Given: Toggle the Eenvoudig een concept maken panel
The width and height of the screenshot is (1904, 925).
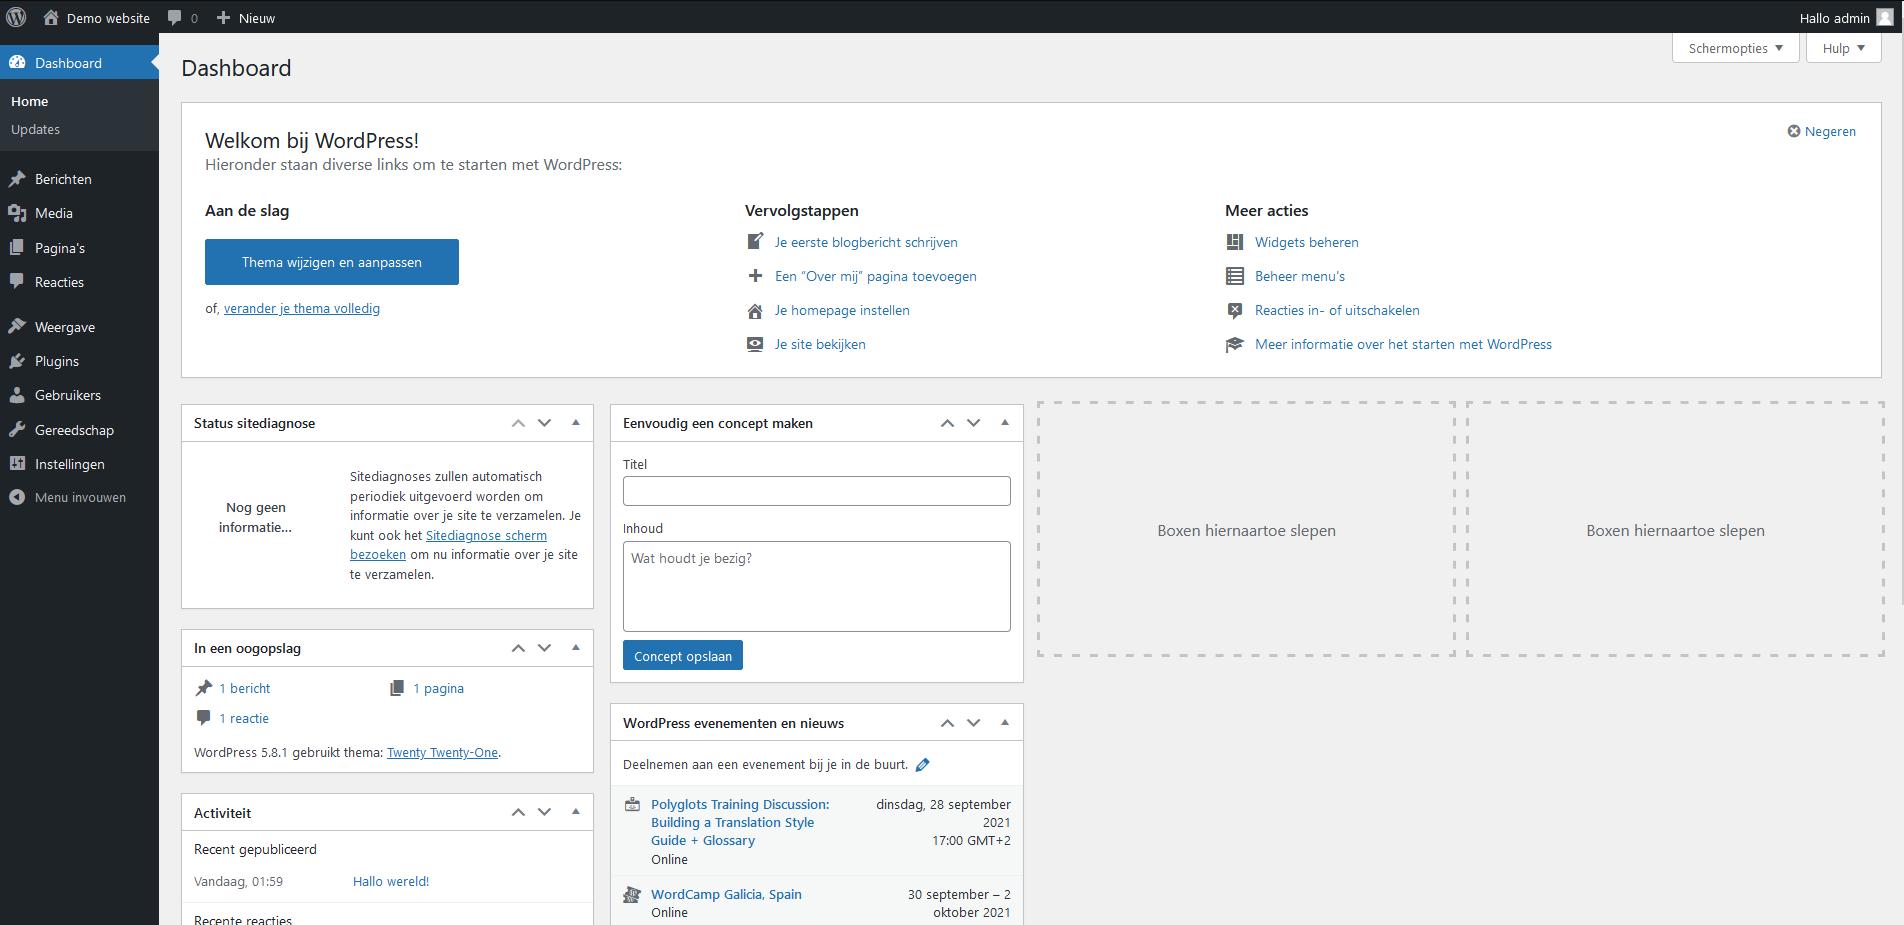Looking at the screenshot, I should [1004, 423].
